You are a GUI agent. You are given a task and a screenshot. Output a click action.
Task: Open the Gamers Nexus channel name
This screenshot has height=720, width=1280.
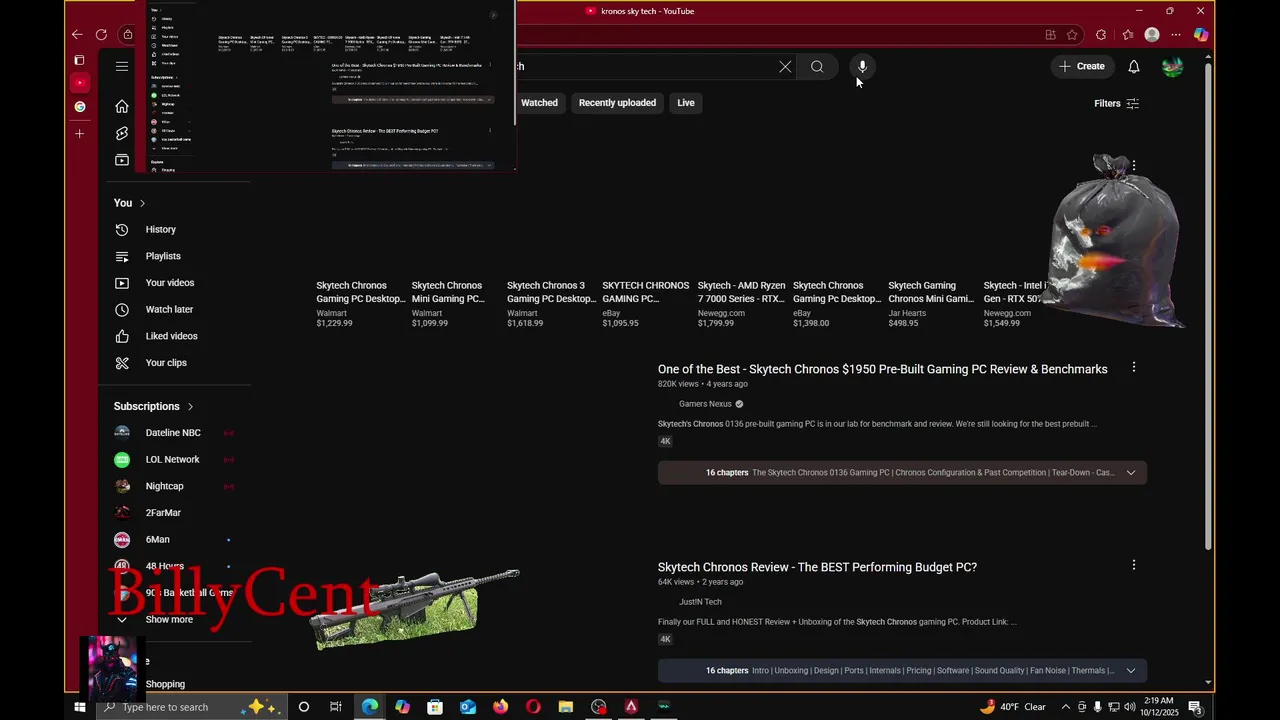click(x=705, y=404)
